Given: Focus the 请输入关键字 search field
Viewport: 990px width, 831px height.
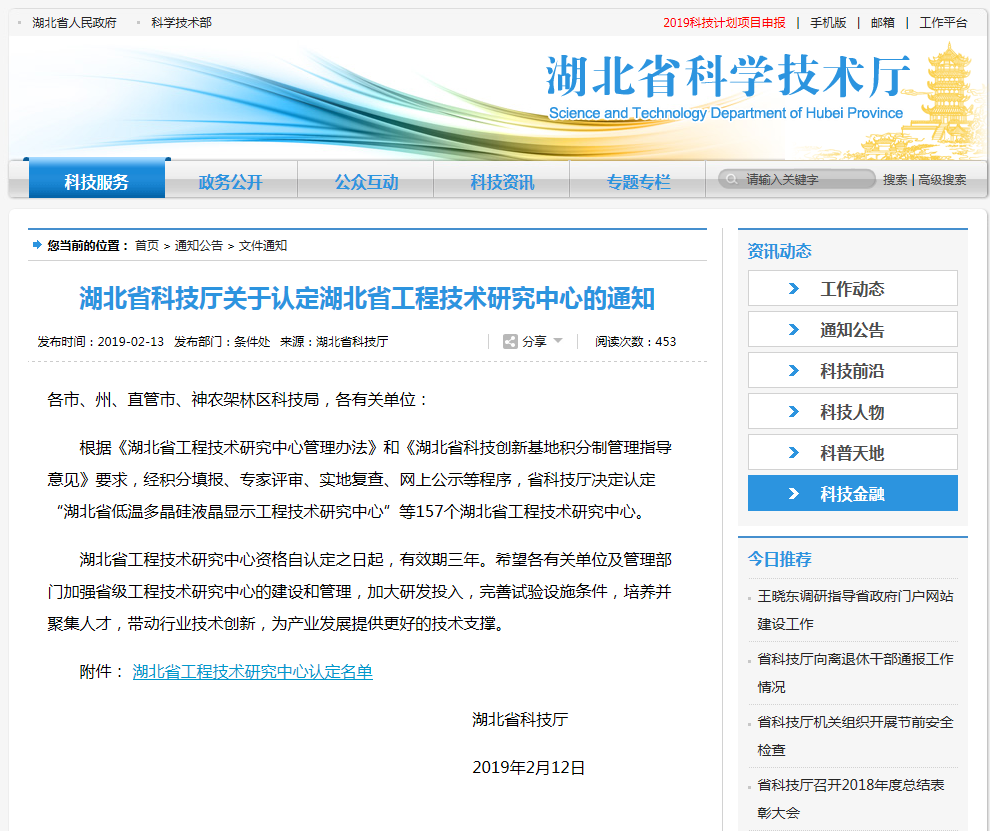Looking at the screenshot, I should (797, 179).
